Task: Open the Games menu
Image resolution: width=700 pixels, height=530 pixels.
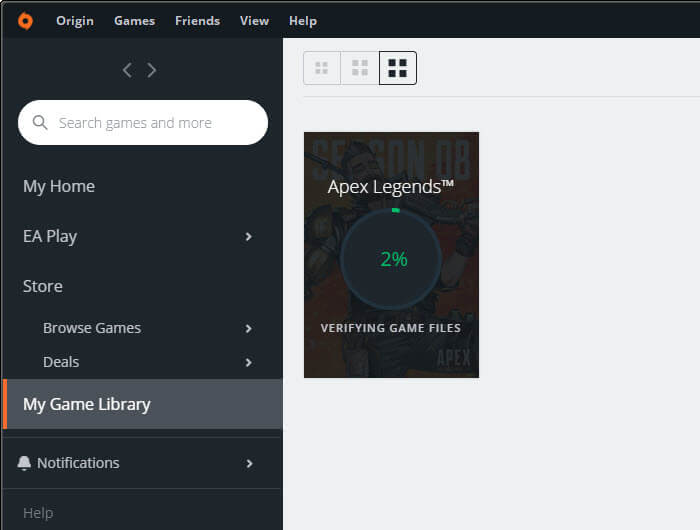Action: tap(134, 21)
